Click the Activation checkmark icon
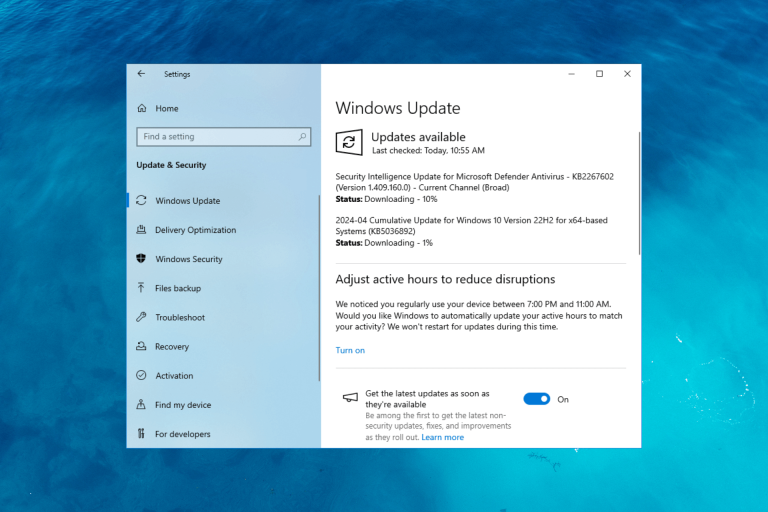 [141, 375]
